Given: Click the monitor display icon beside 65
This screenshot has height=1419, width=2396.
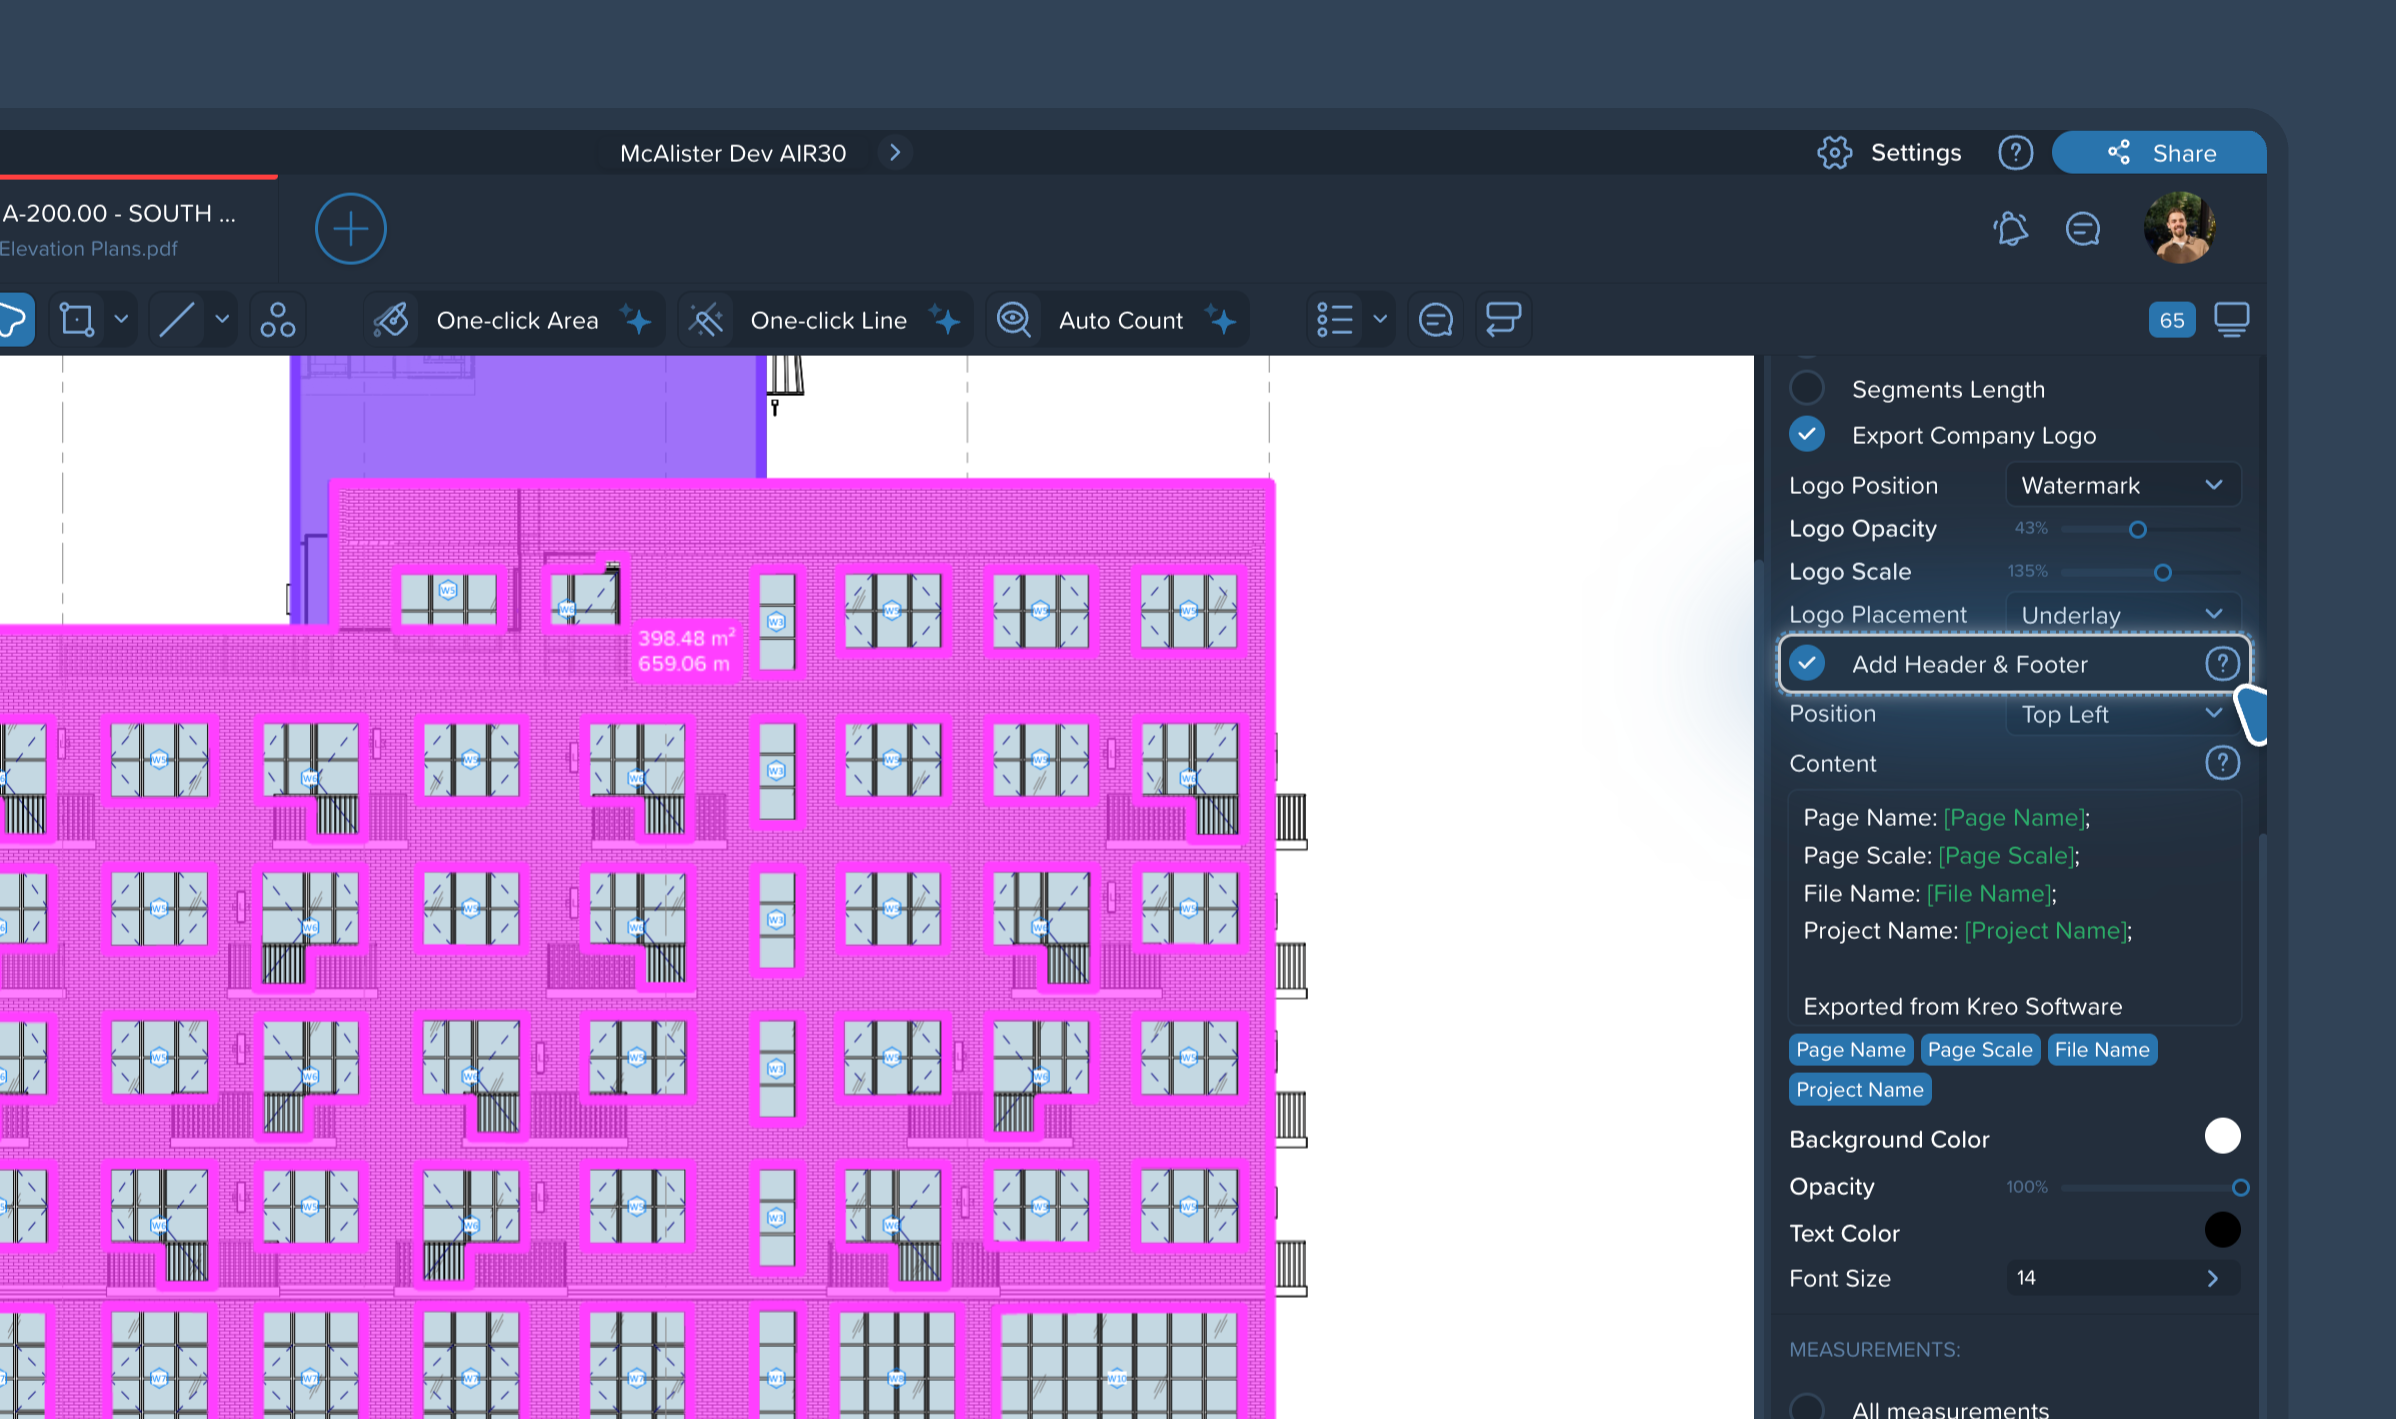Looking at the screenshot, I should tap(2231, 320).
